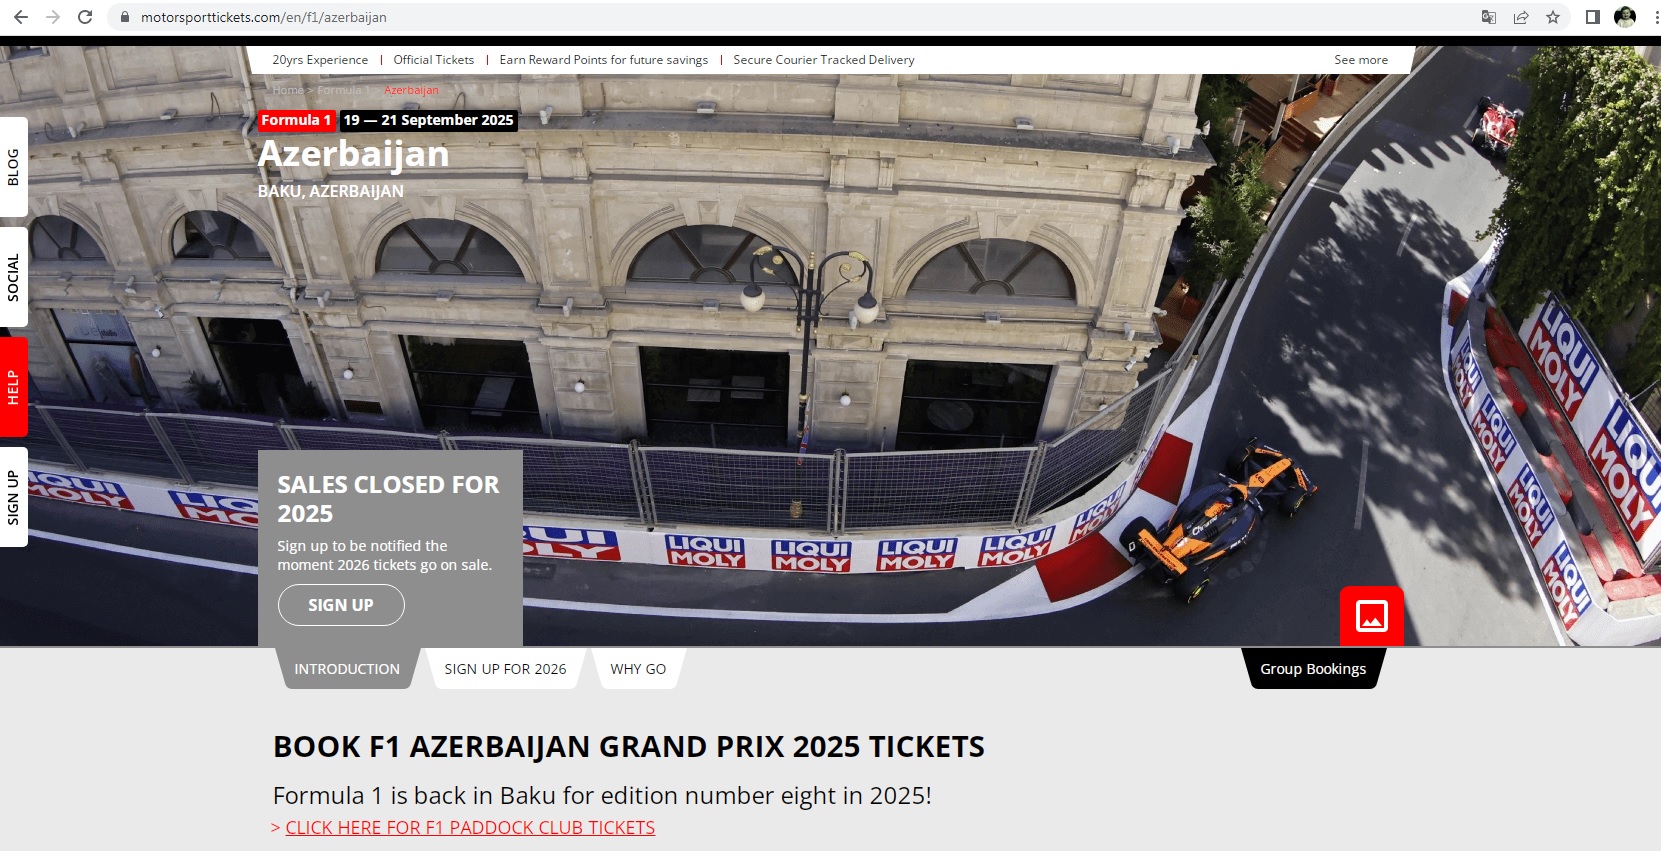Open the SOCIAL side tab
The height and width of the screenshot is (851, 1661).
point(13,277)
